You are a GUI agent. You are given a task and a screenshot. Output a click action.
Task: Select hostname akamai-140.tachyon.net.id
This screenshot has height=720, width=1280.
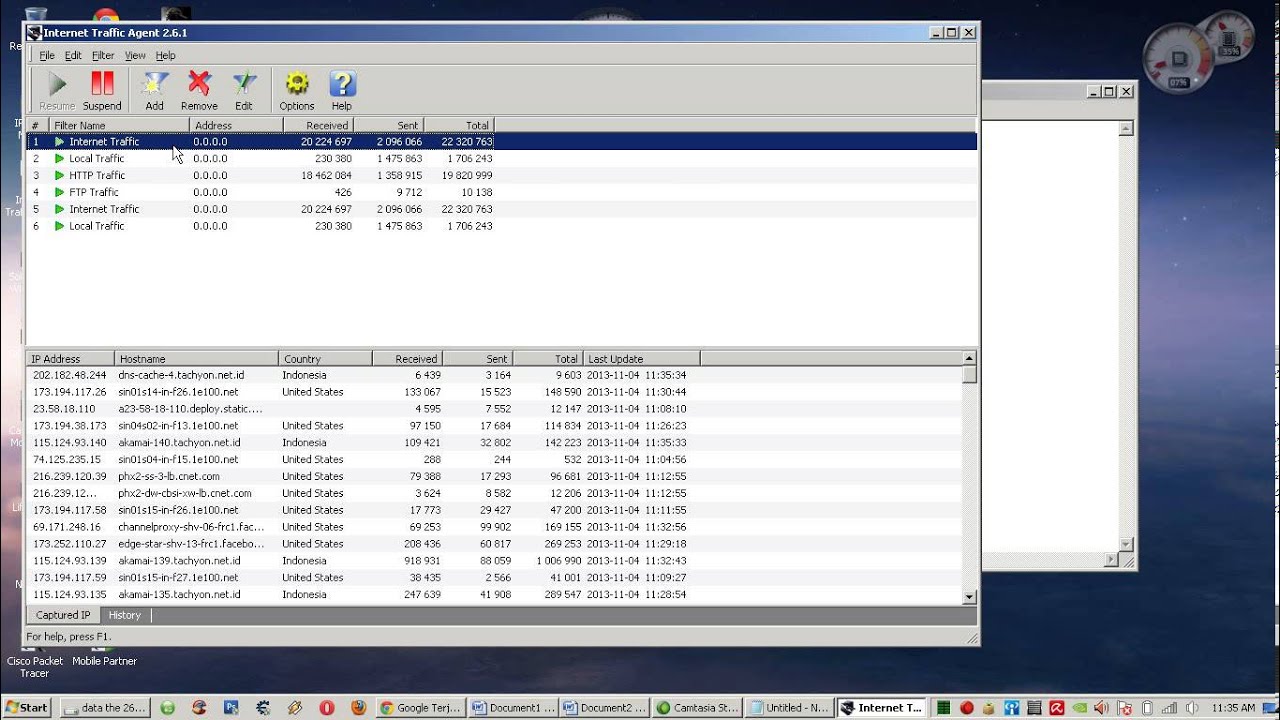[x=179, y=442]
